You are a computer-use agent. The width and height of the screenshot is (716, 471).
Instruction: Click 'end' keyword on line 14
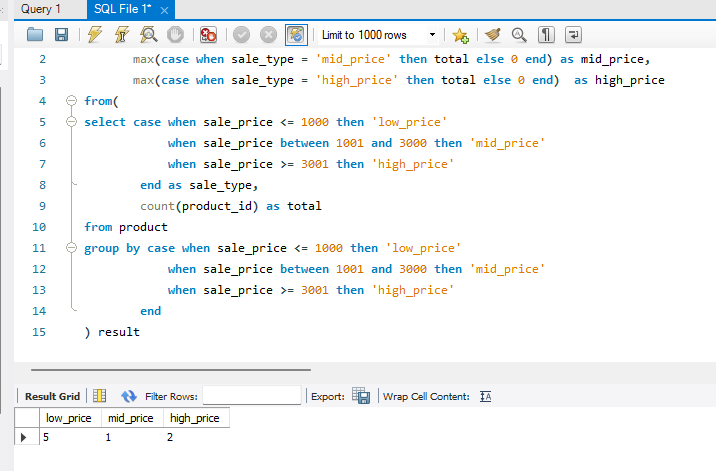click(150, 311)
